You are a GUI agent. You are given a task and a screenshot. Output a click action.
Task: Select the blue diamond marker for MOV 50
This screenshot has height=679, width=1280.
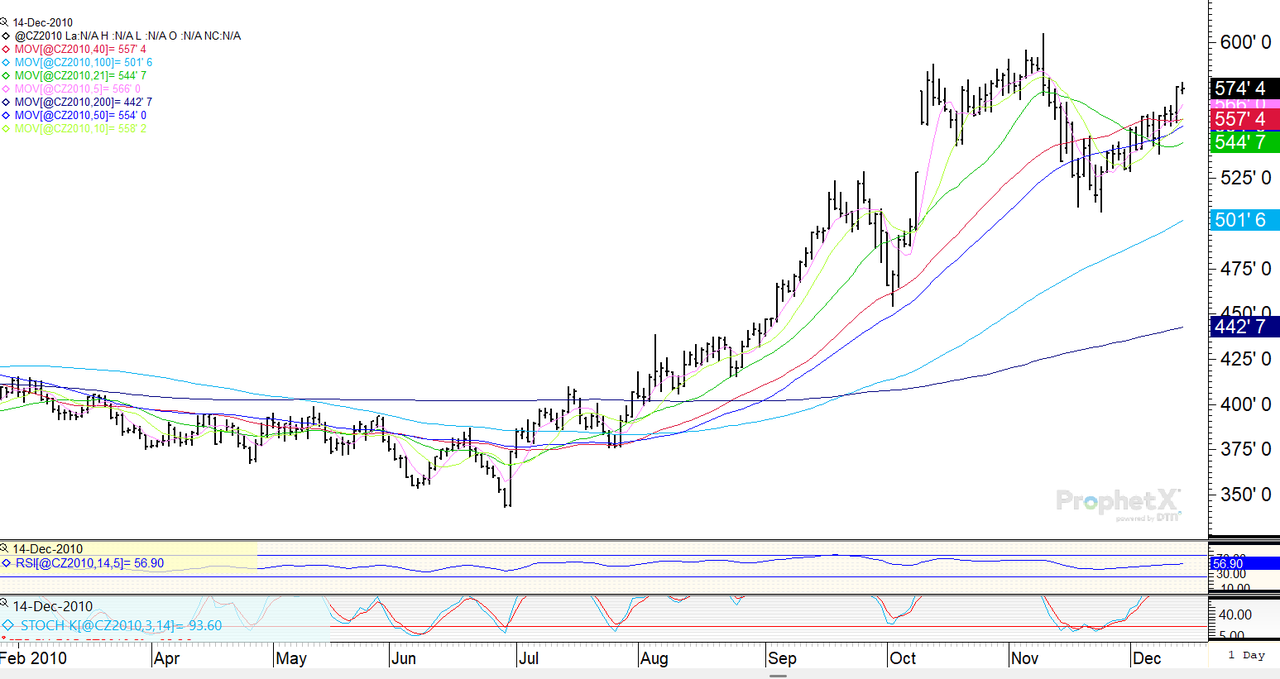[5, 115]
